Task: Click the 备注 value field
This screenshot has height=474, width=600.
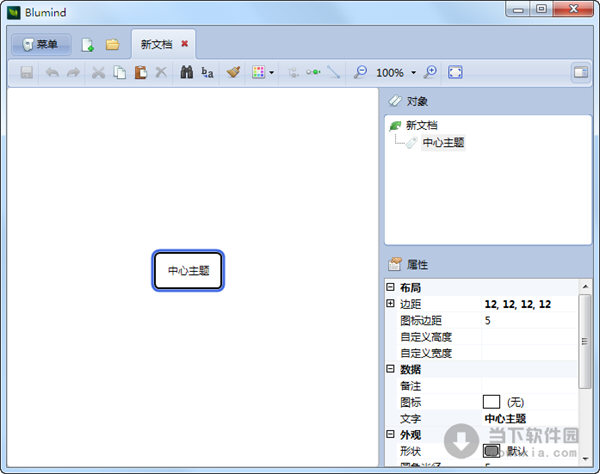Action: [530, 386]
